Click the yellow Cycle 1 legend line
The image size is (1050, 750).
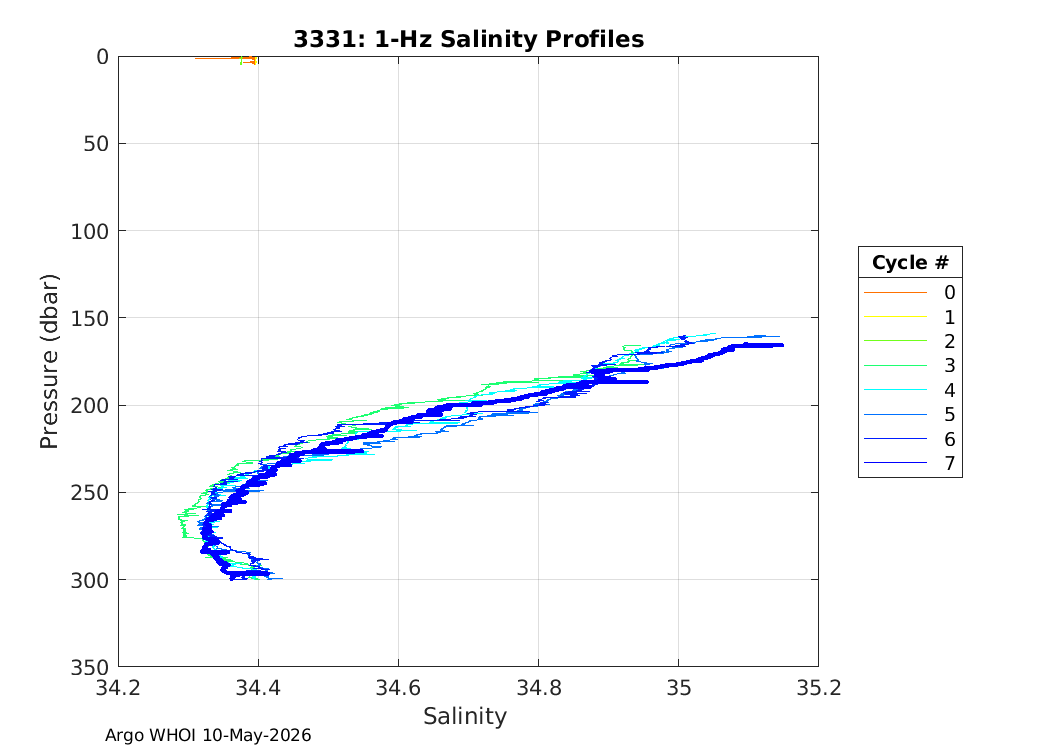[895, 317]
